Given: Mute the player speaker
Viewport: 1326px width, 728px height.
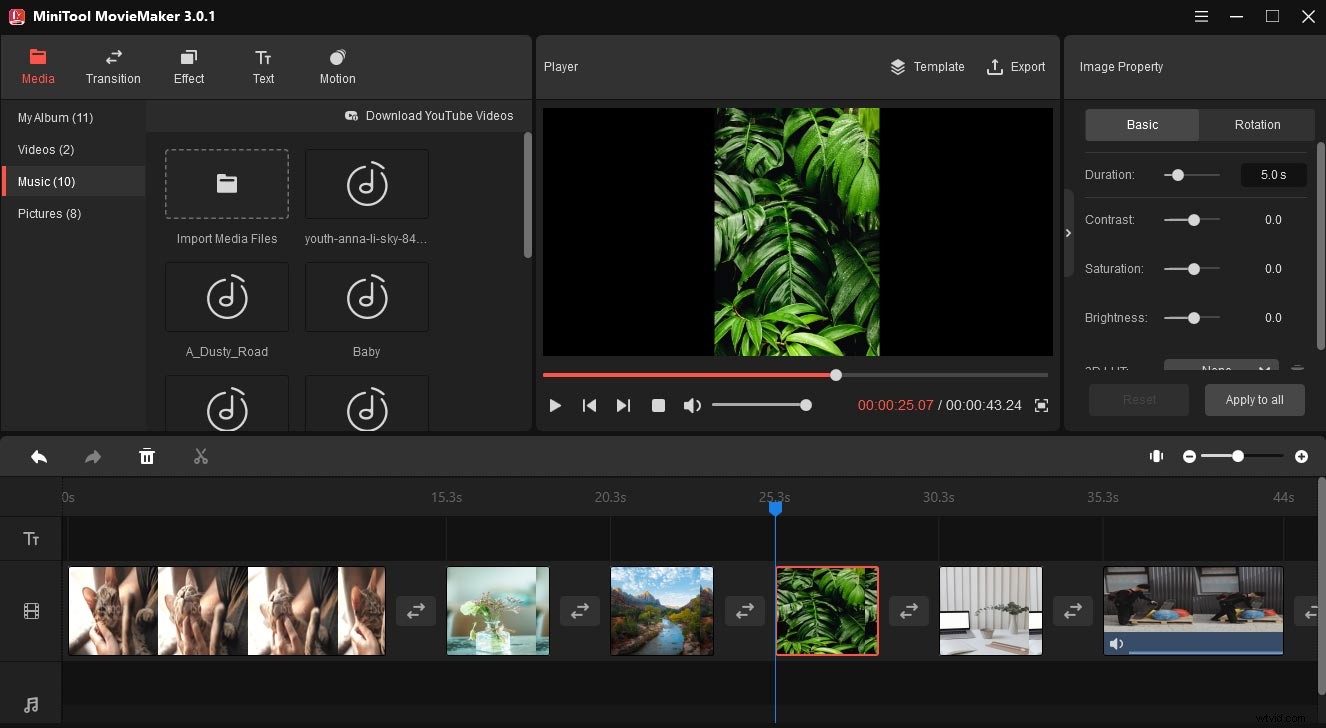Looking at the screenshot, I should [x=692, y=406].
